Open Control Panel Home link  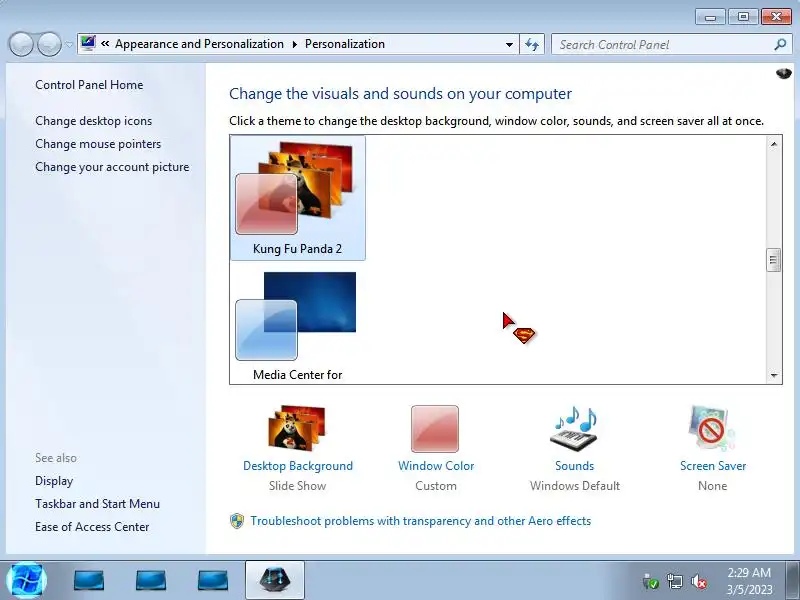click(89, 85)
